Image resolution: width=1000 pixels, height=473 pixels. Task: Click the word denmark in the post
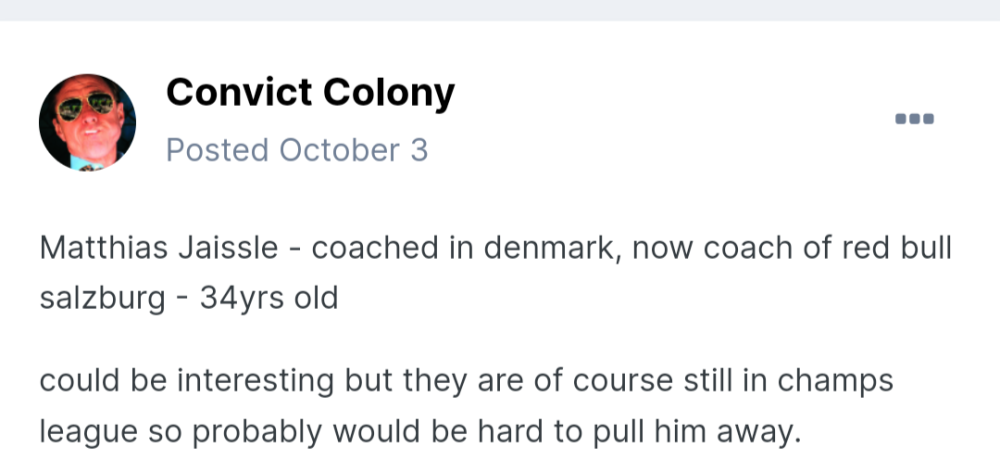coord(544,247)
